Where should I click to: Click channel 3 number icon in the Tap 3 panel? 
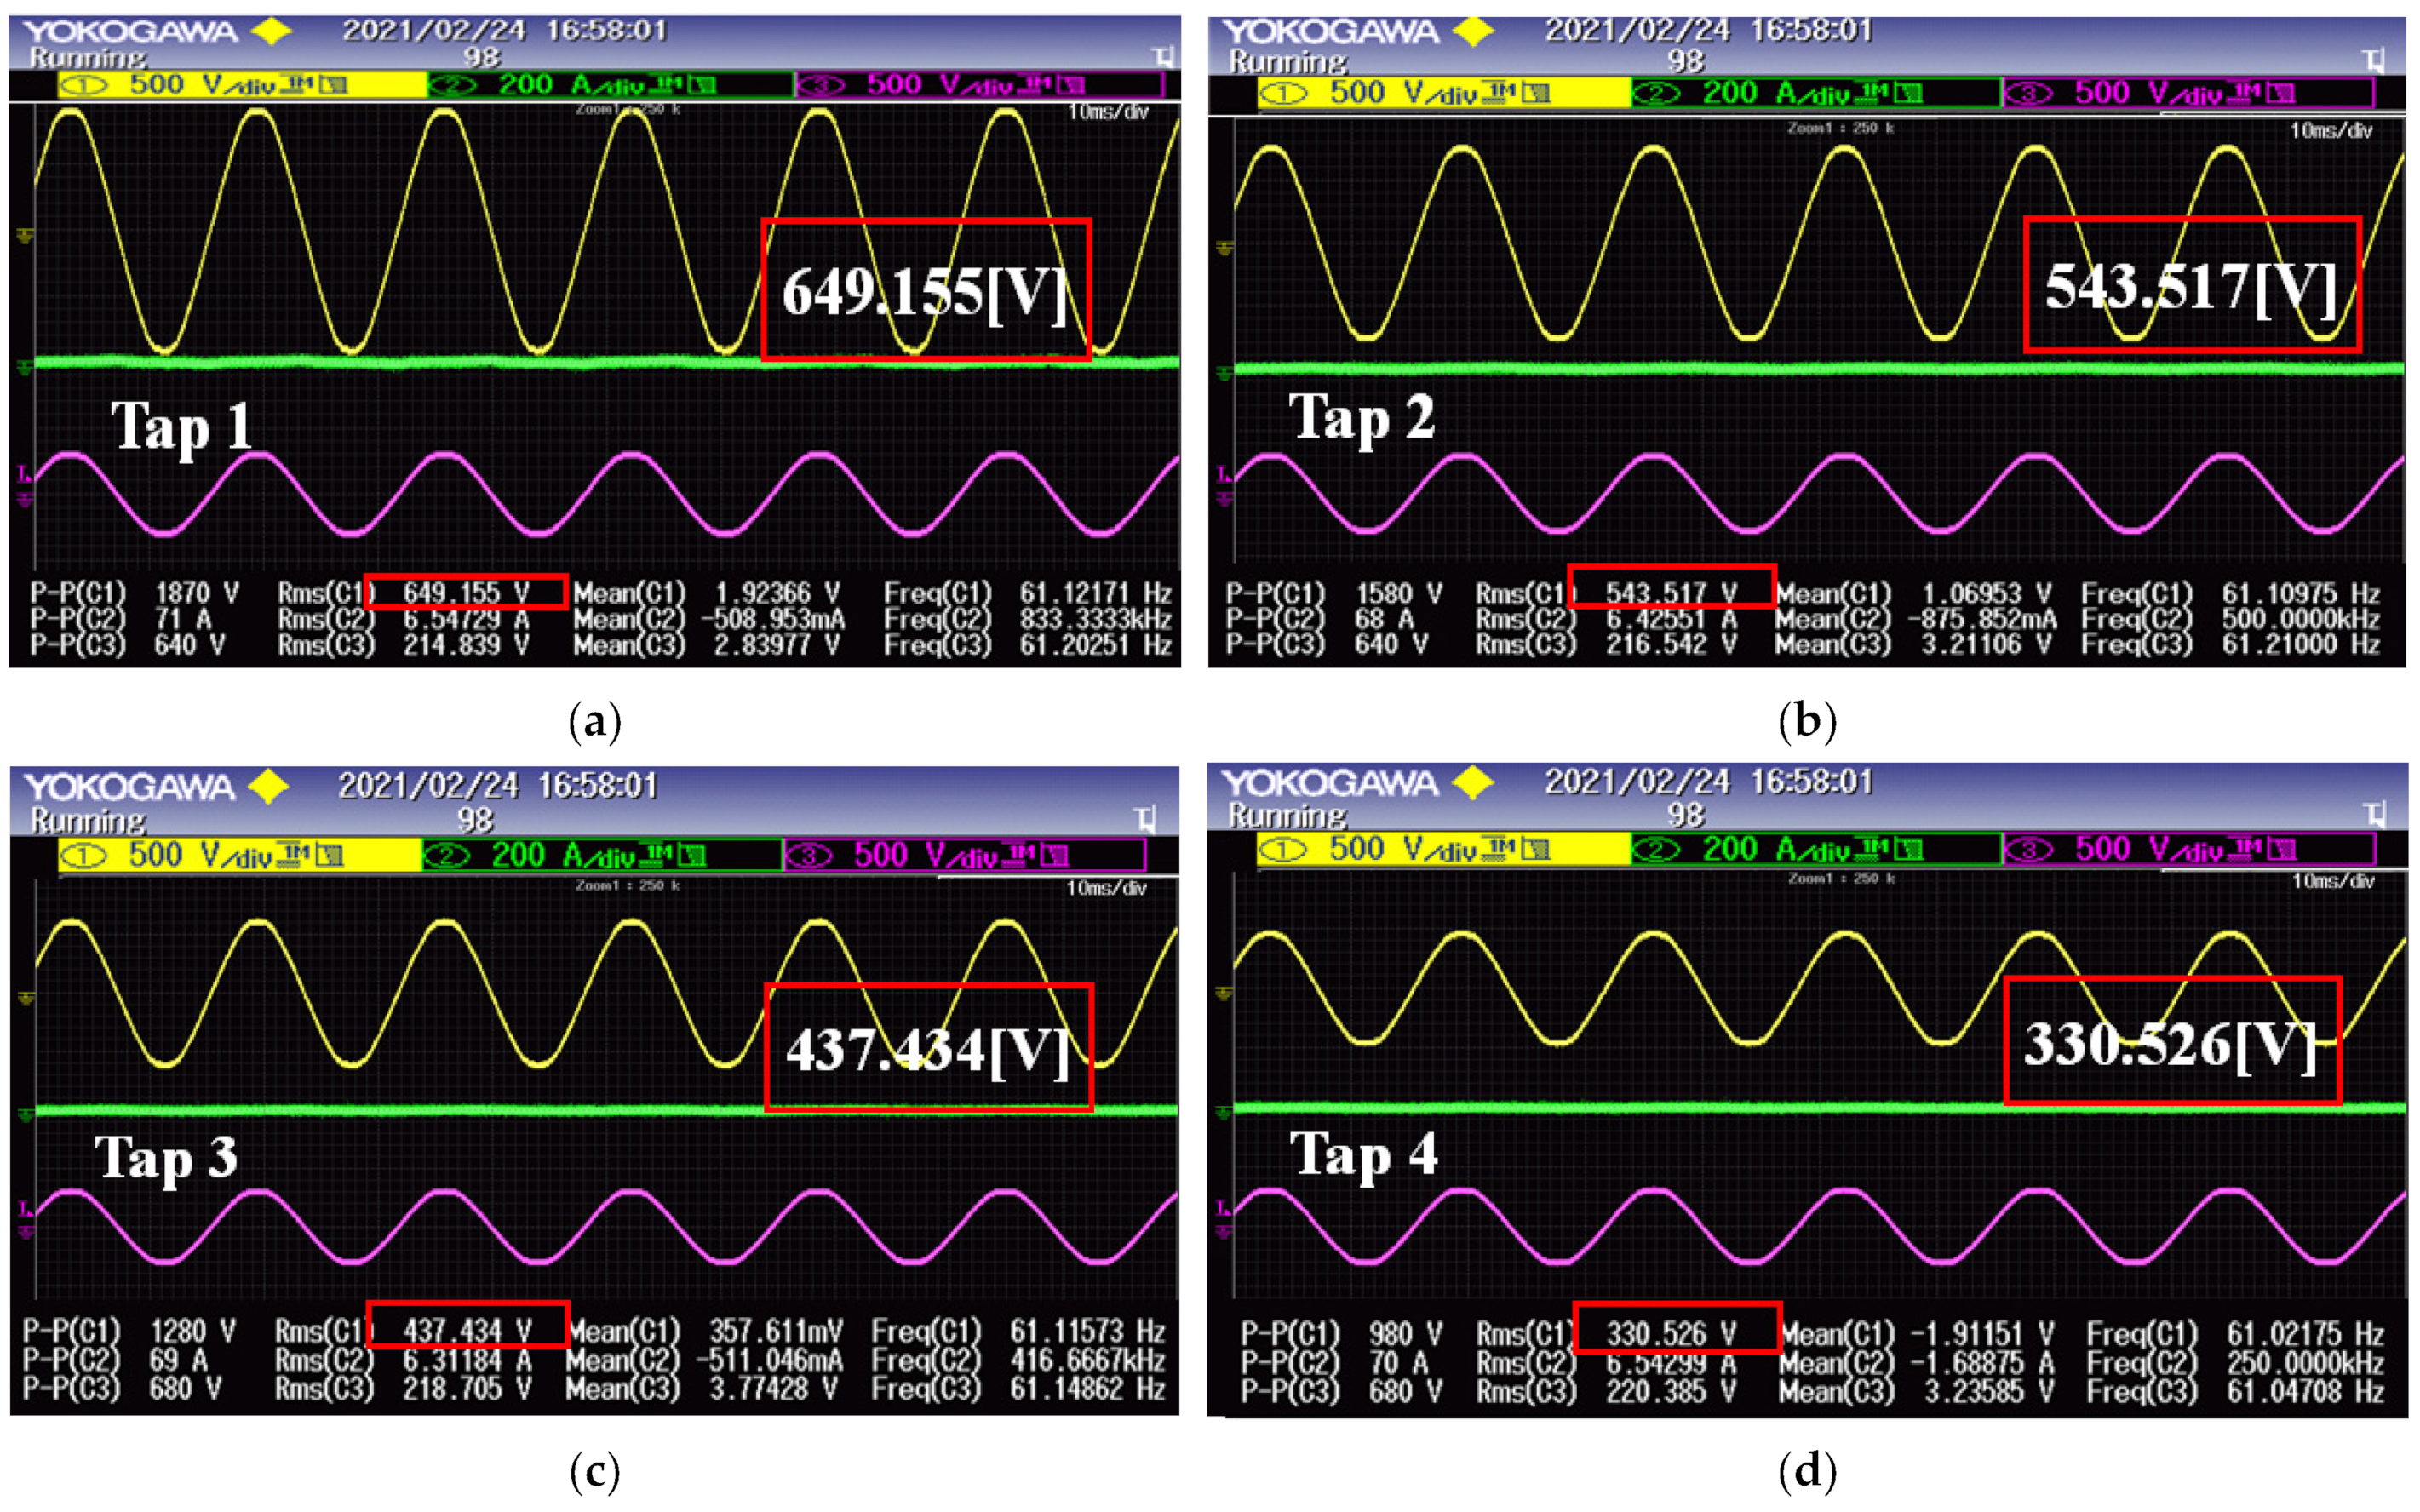click(810, 856)
